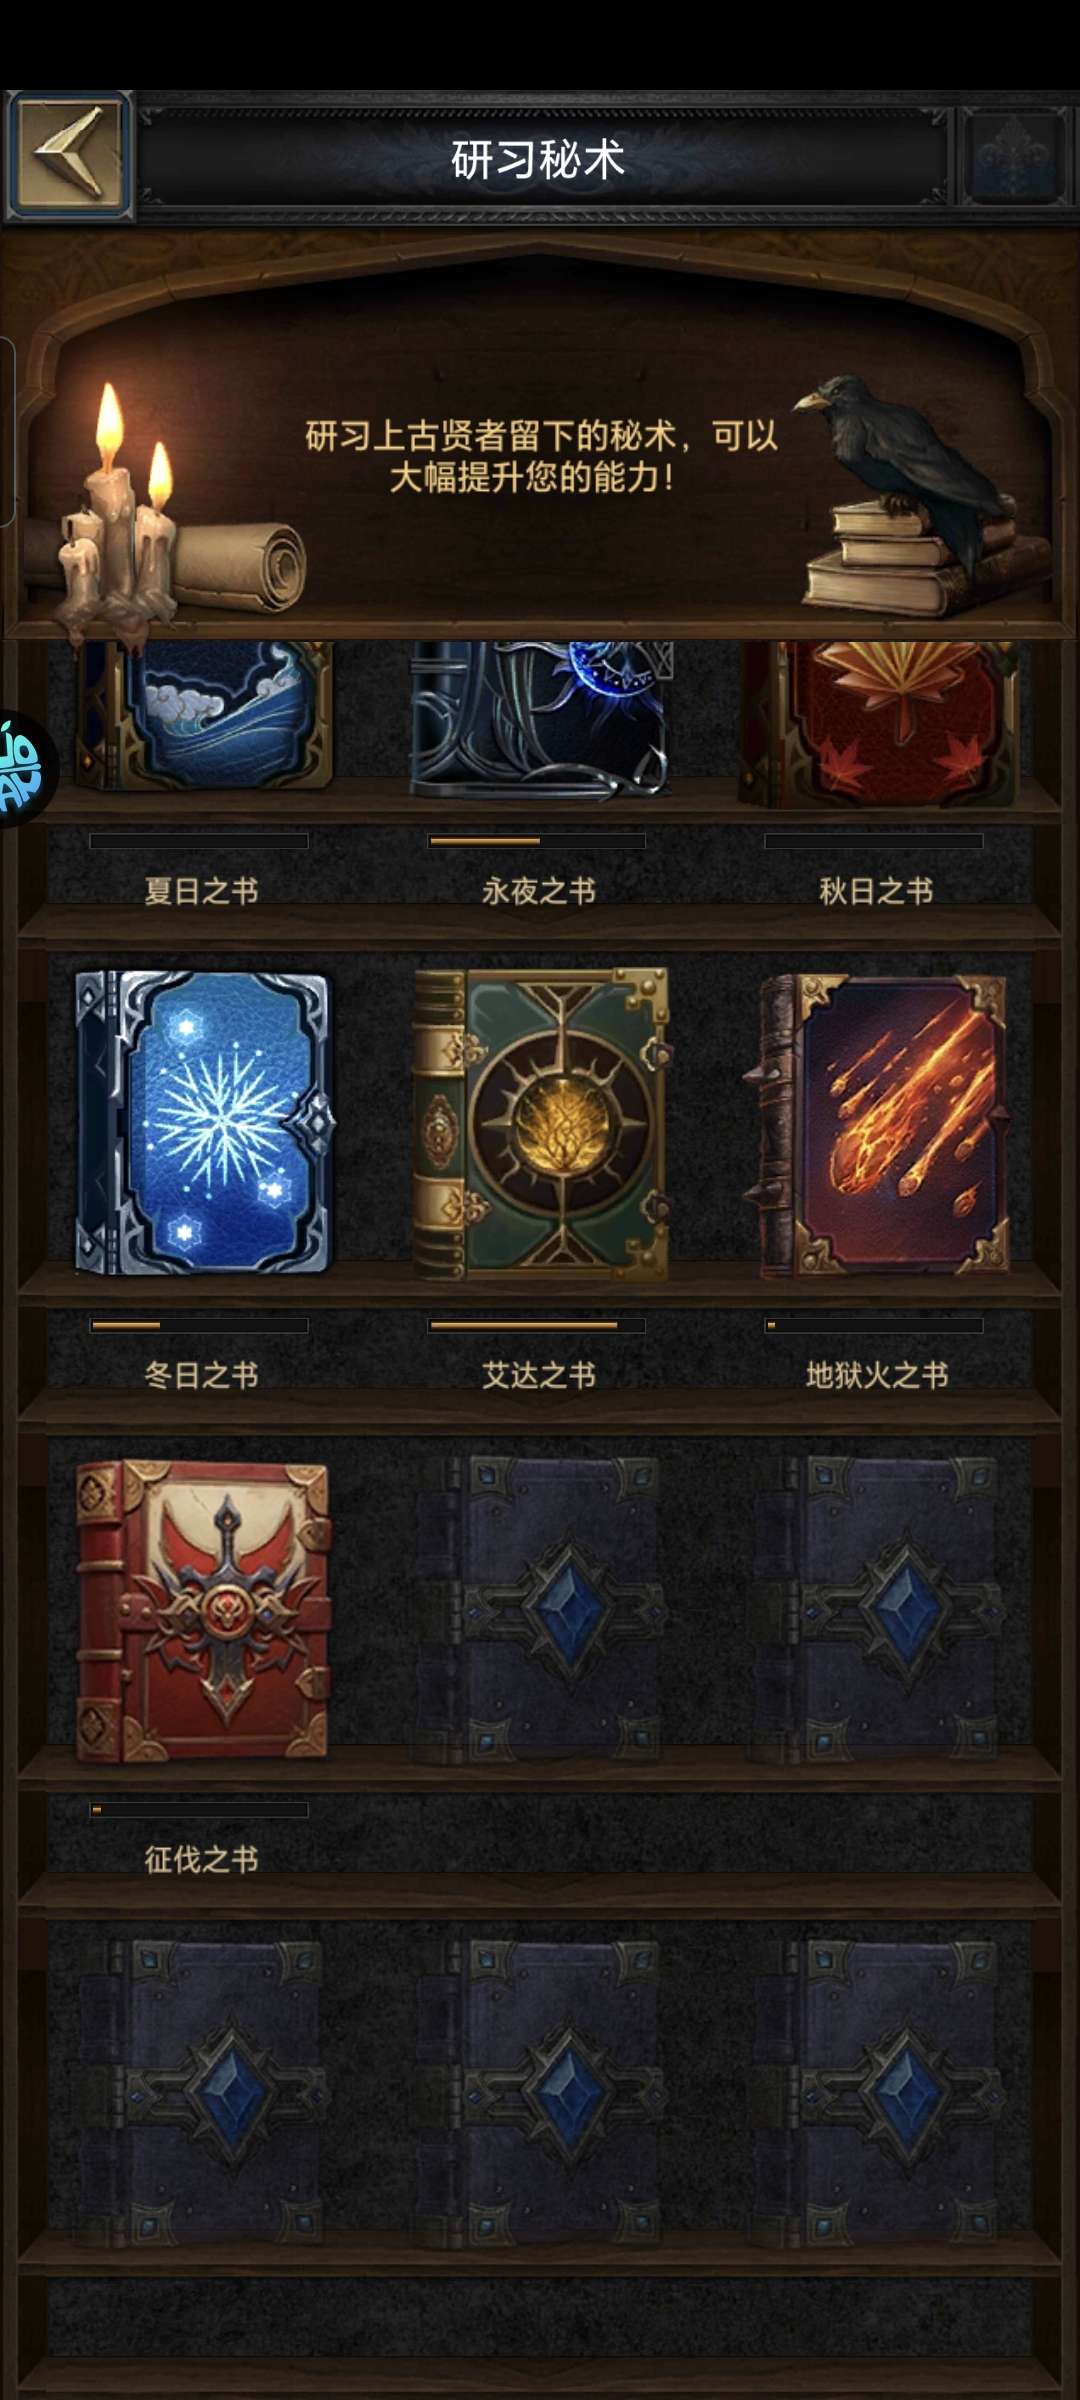
Task: Open the red maple autumn book
Action: pyautogui.click(x=878, y=724)
